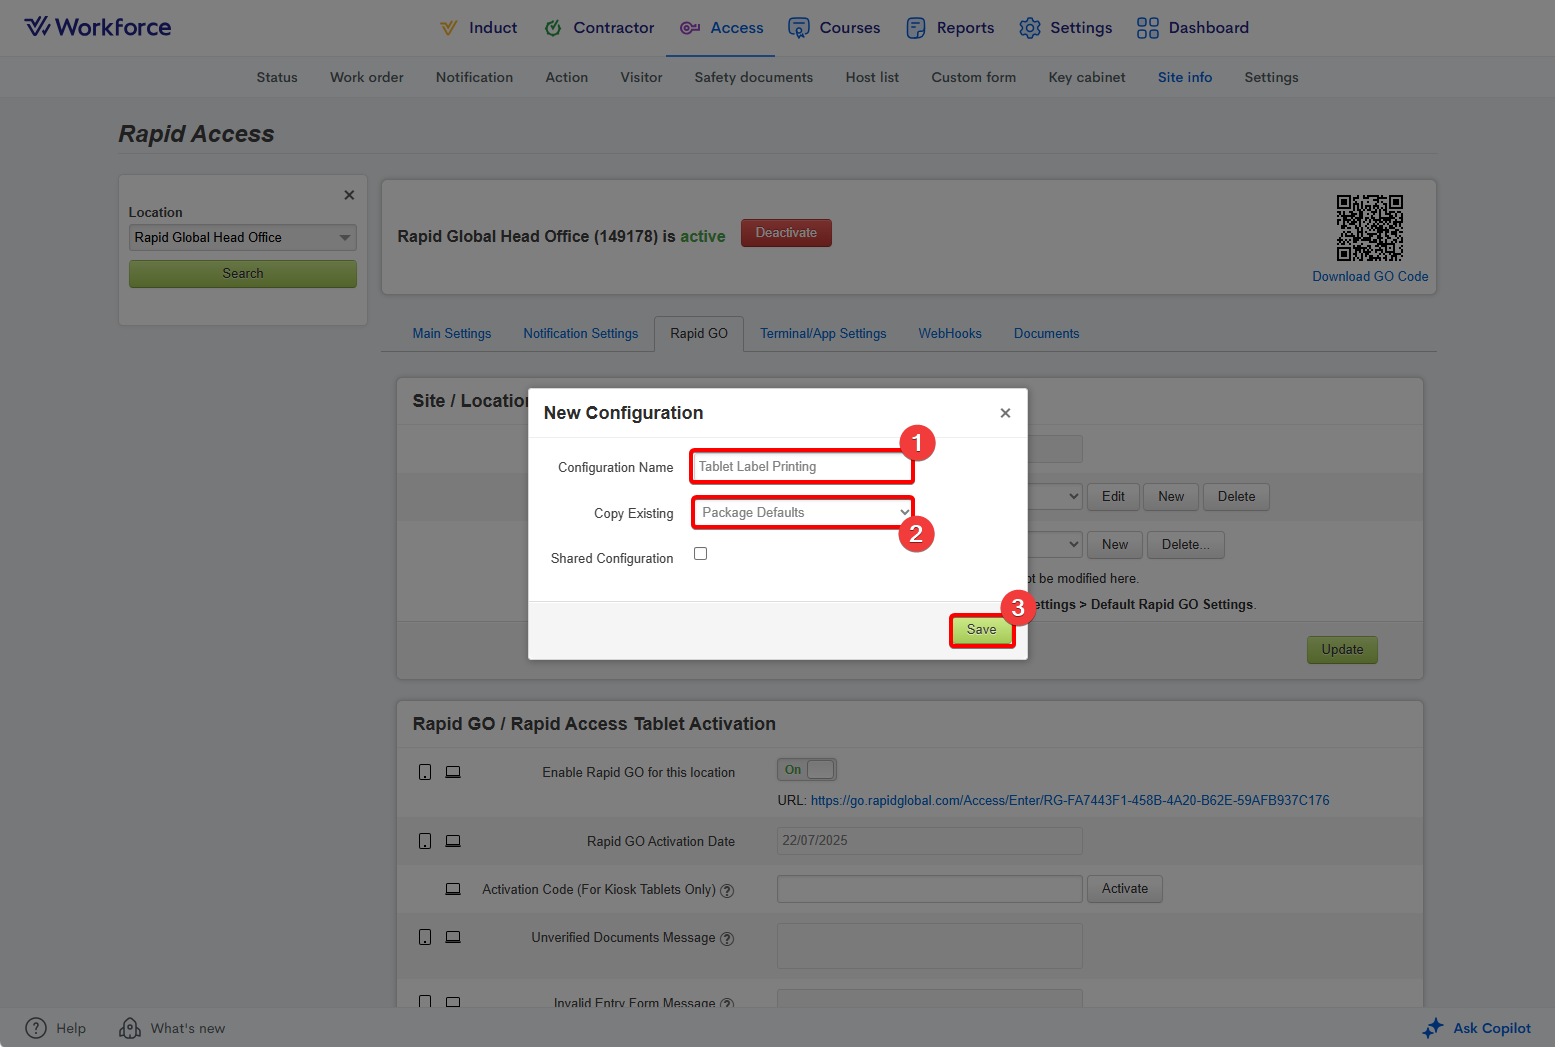Viewport: 1555px width, 1047px height.
Task: Click the Activation Code input field
Action: click(929, 889)
